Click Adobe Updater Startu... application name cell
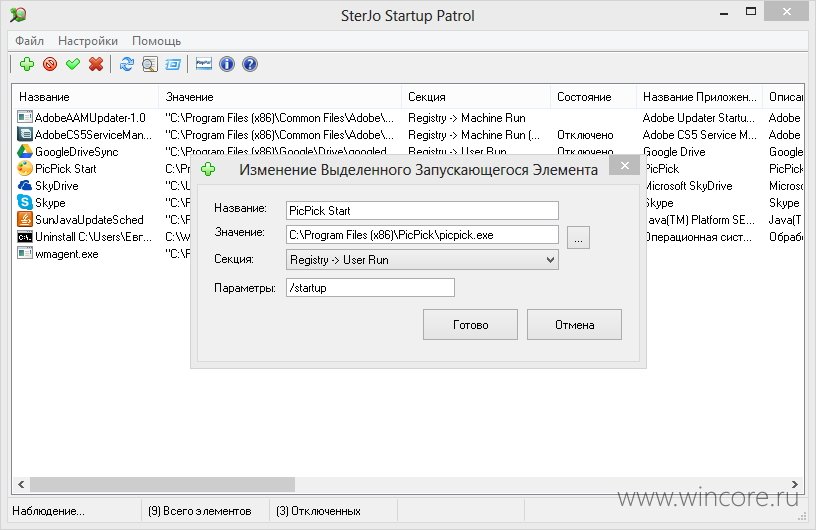The height and width of the screenshot is (530, 816). tap(698, 118)
